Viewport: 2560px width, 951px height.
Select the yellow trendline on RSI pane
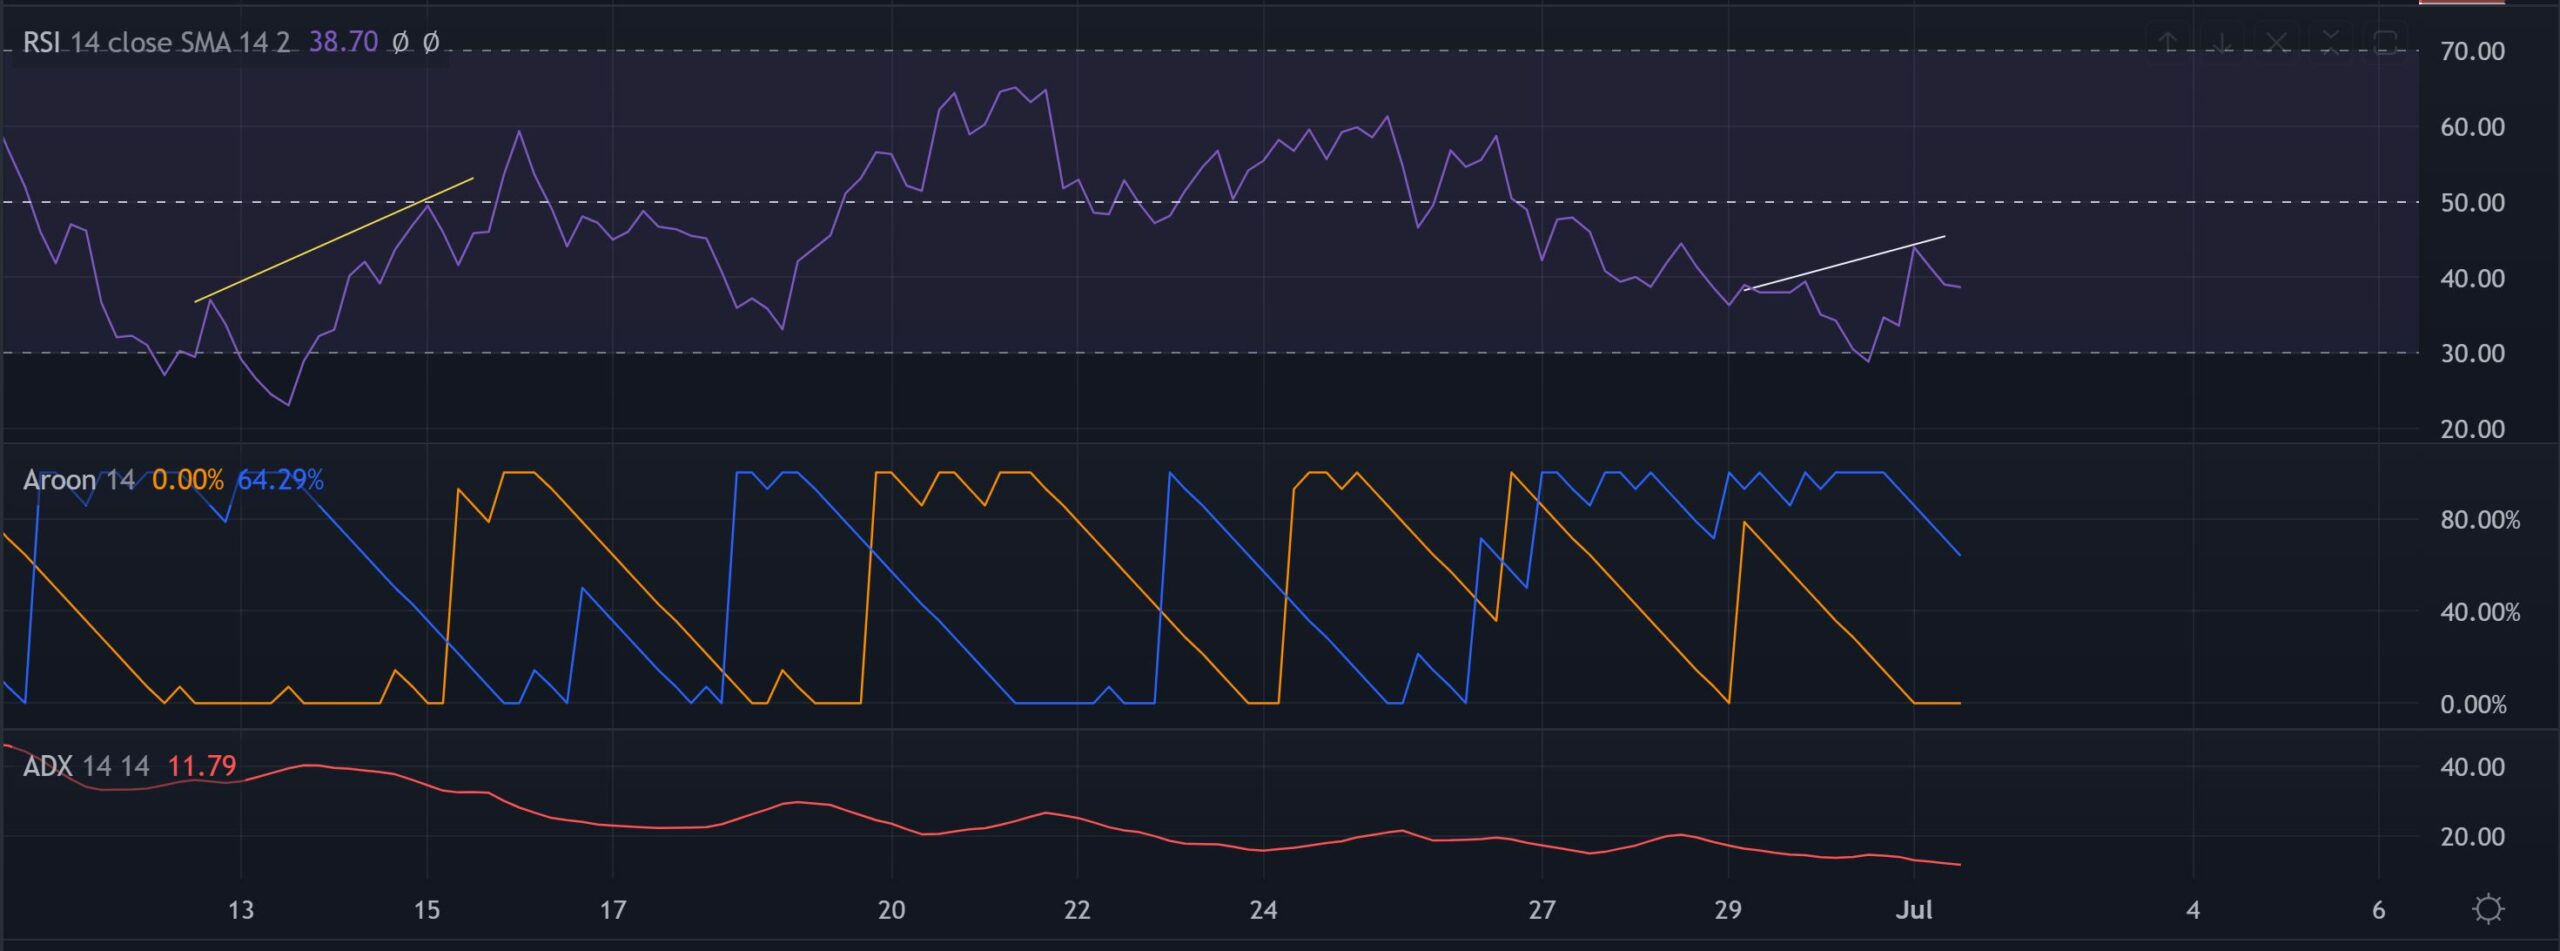click(333, 240)
